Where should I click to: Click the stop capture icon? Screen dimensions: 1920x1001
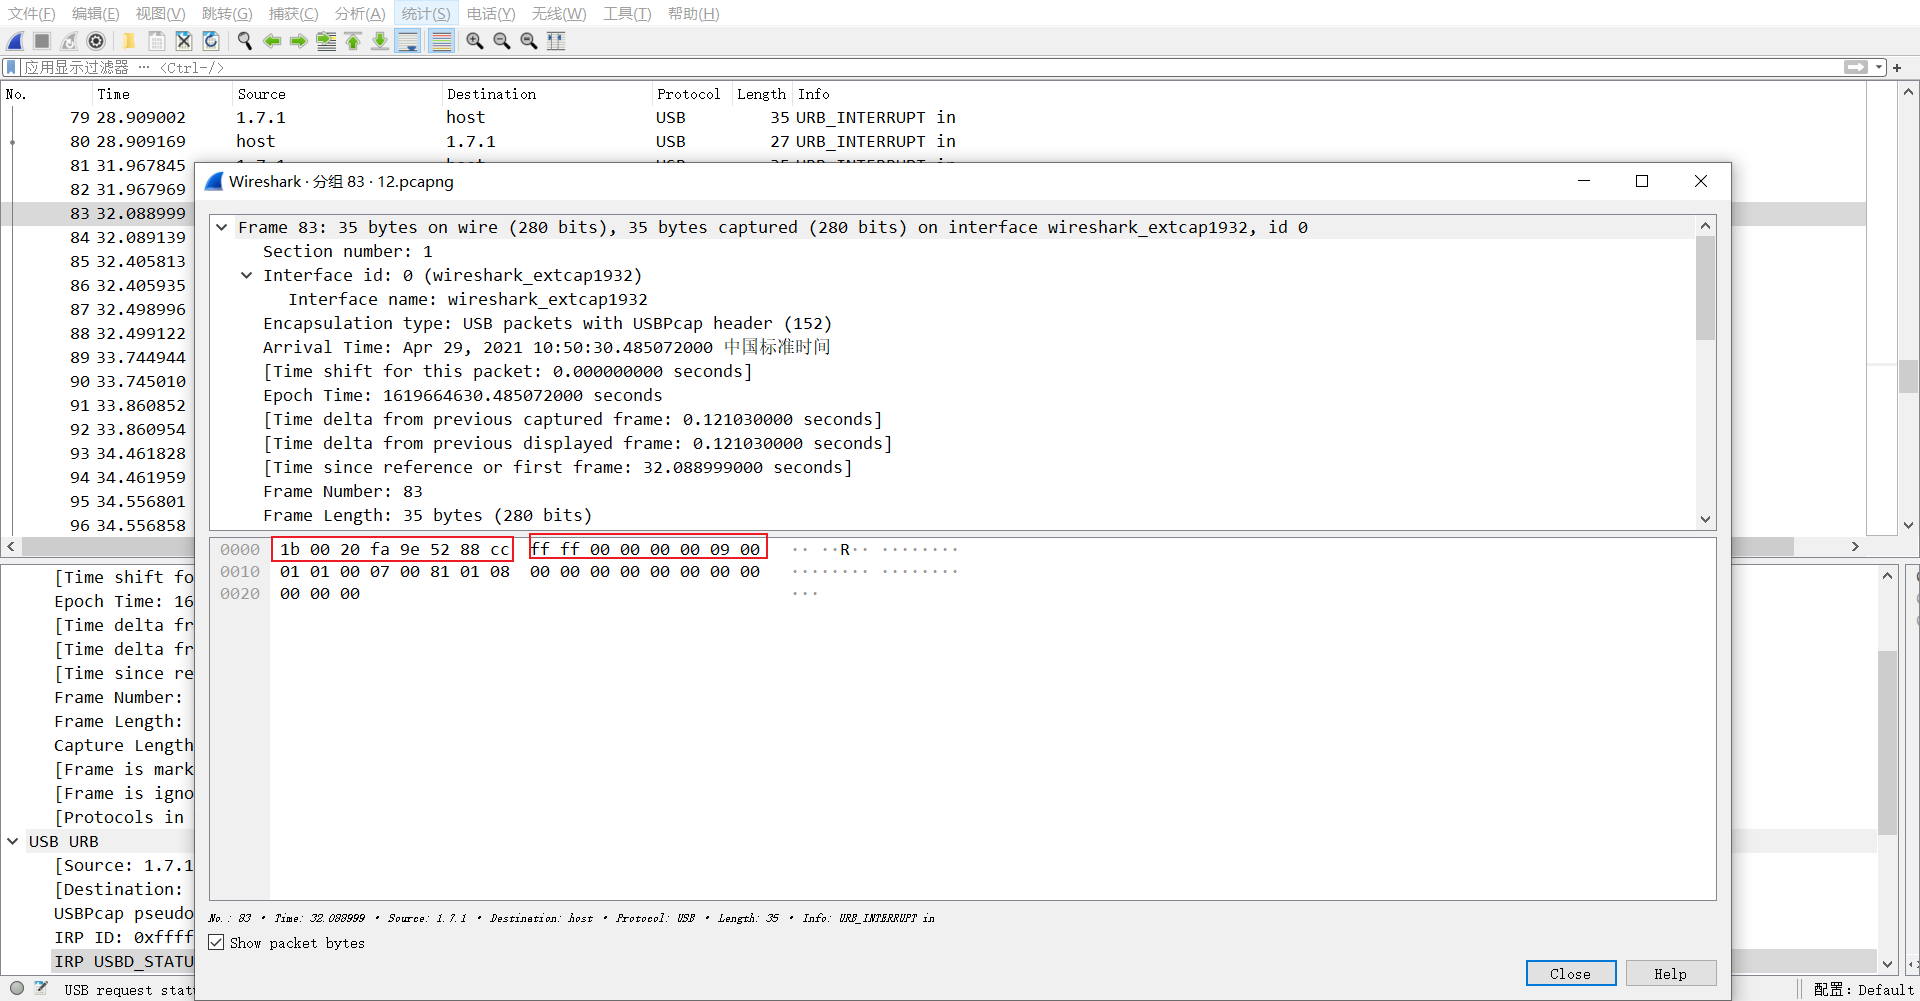click(x=40, y=41)
